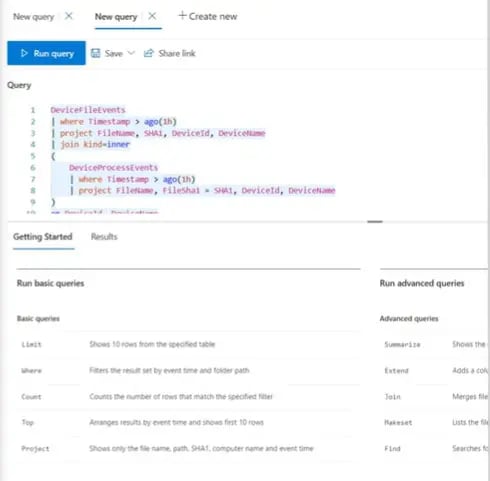
Task: Click the editor resize handle bar
Action: click(x=375, y=221)
